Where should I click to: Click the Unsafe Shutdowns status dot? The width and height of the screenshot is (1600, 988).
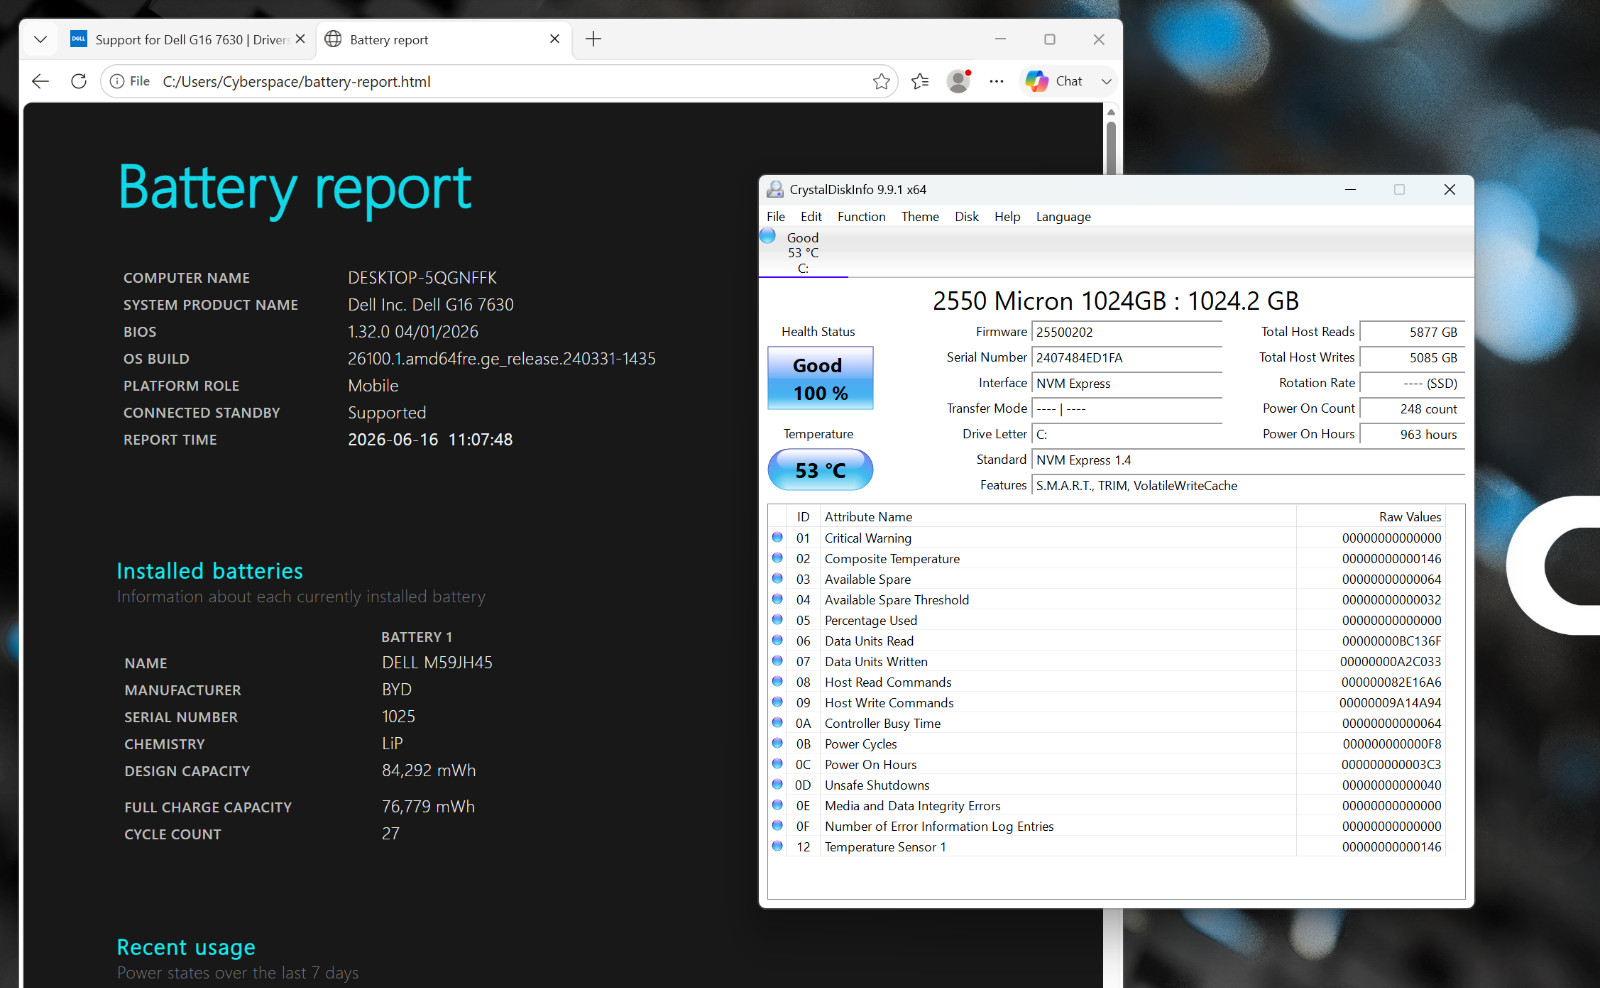pyautogui.click(x=778, y=785)
